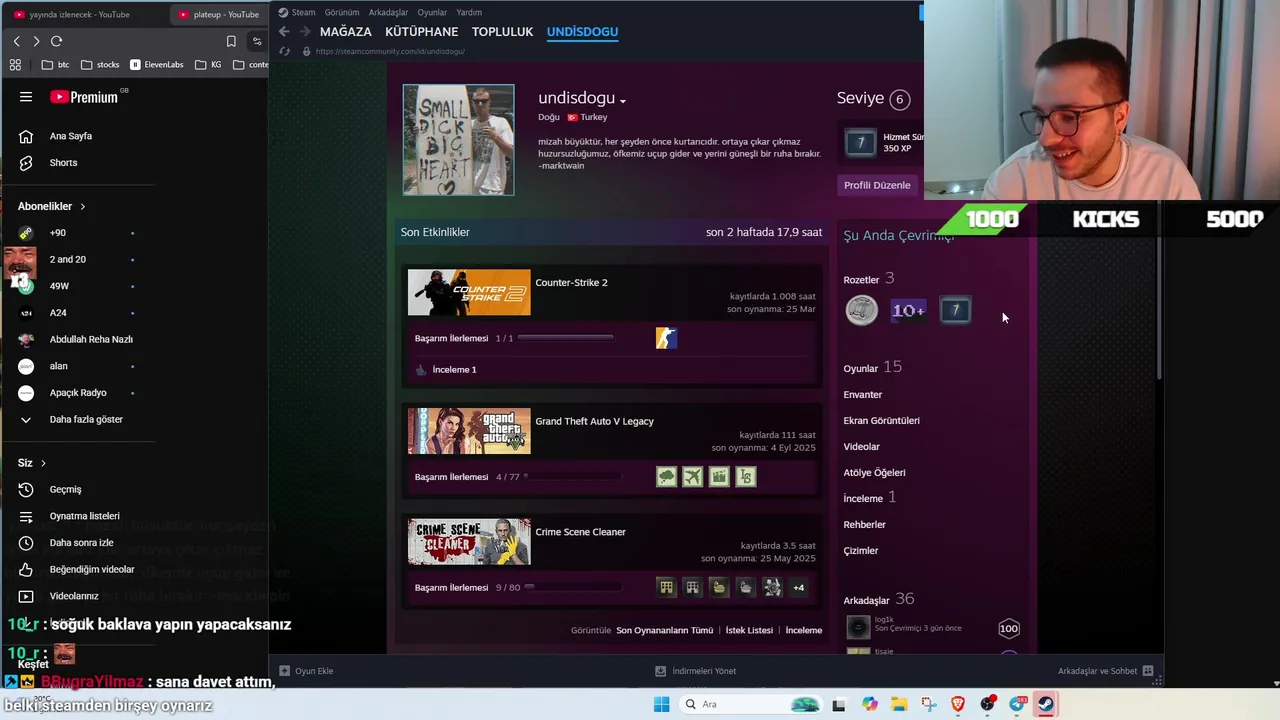Viewport: 1280px width, 720px height.
Task: Open btc bookmarks folder
Action: point(56,65)
